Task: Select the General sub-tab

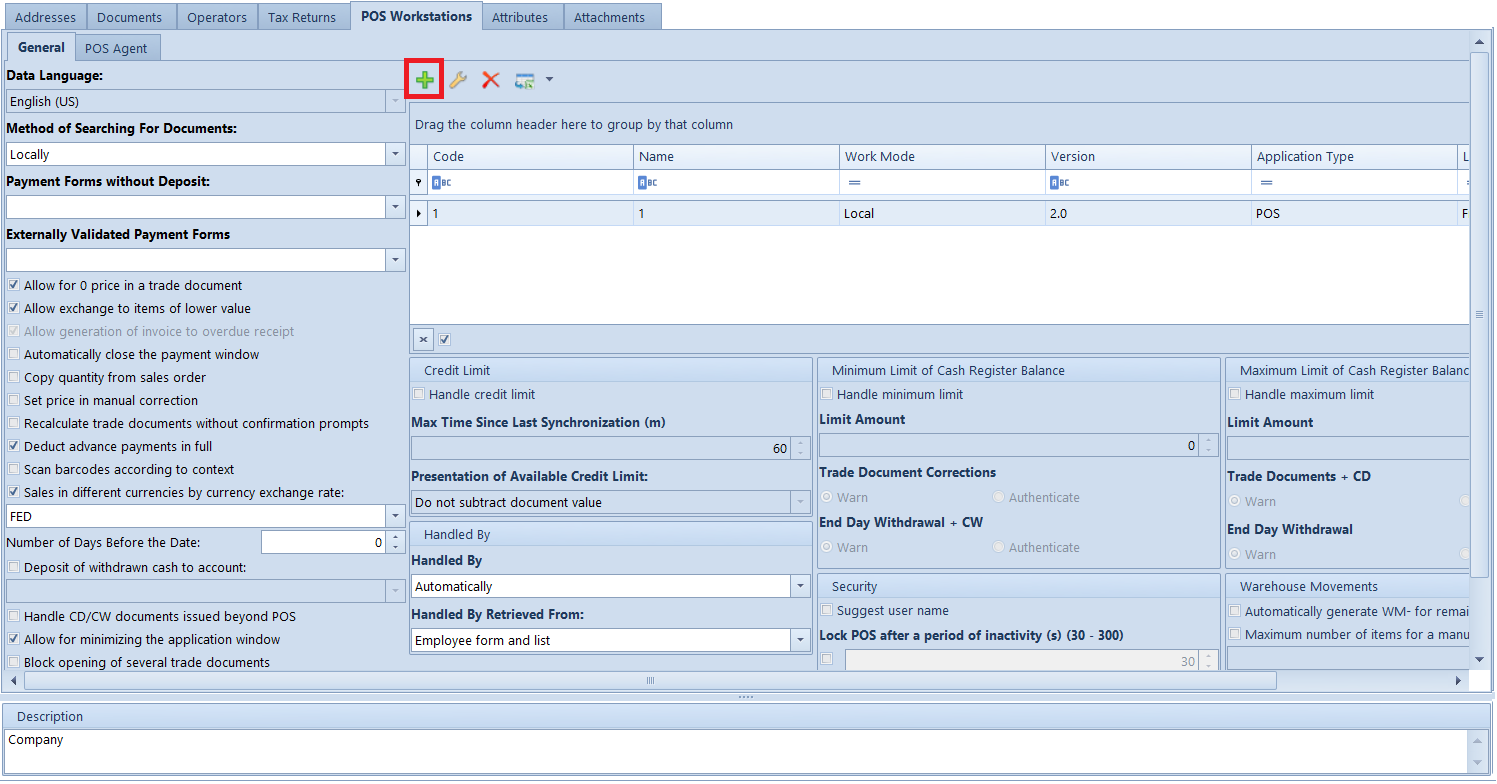Action: (41, 47)
